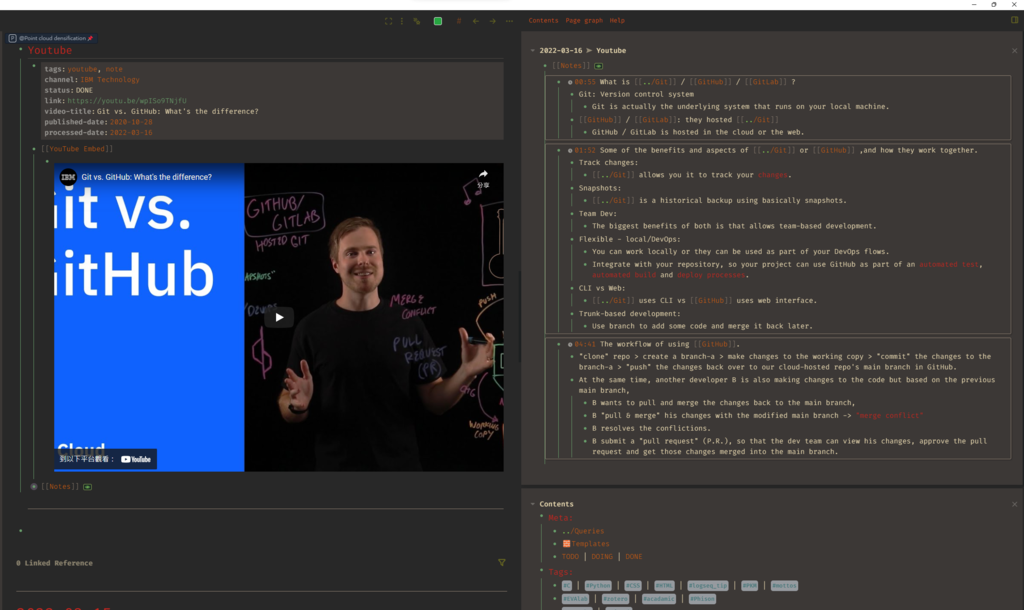Image resolution: width=1024 pixels, height=610 pixels.
Task: Toggle the YouTube Embed block bullet
Action: 34,149
